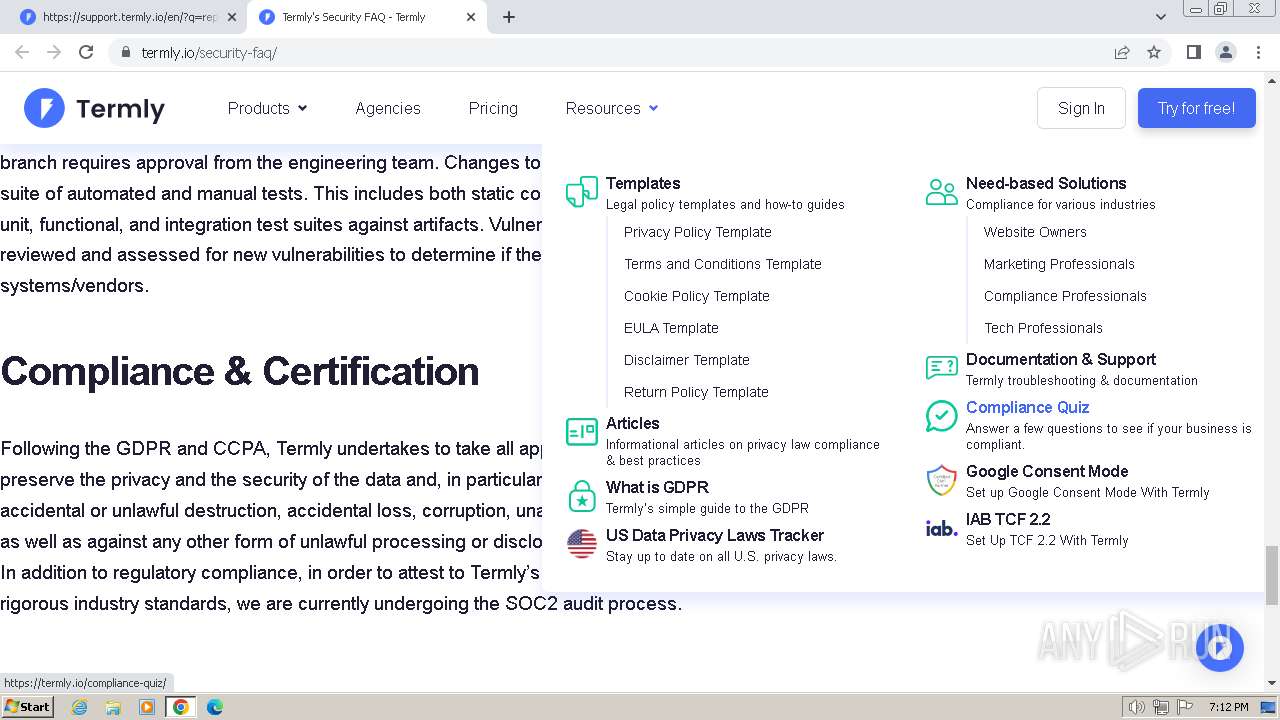Open the Documentation & Support heading link

1061,359
